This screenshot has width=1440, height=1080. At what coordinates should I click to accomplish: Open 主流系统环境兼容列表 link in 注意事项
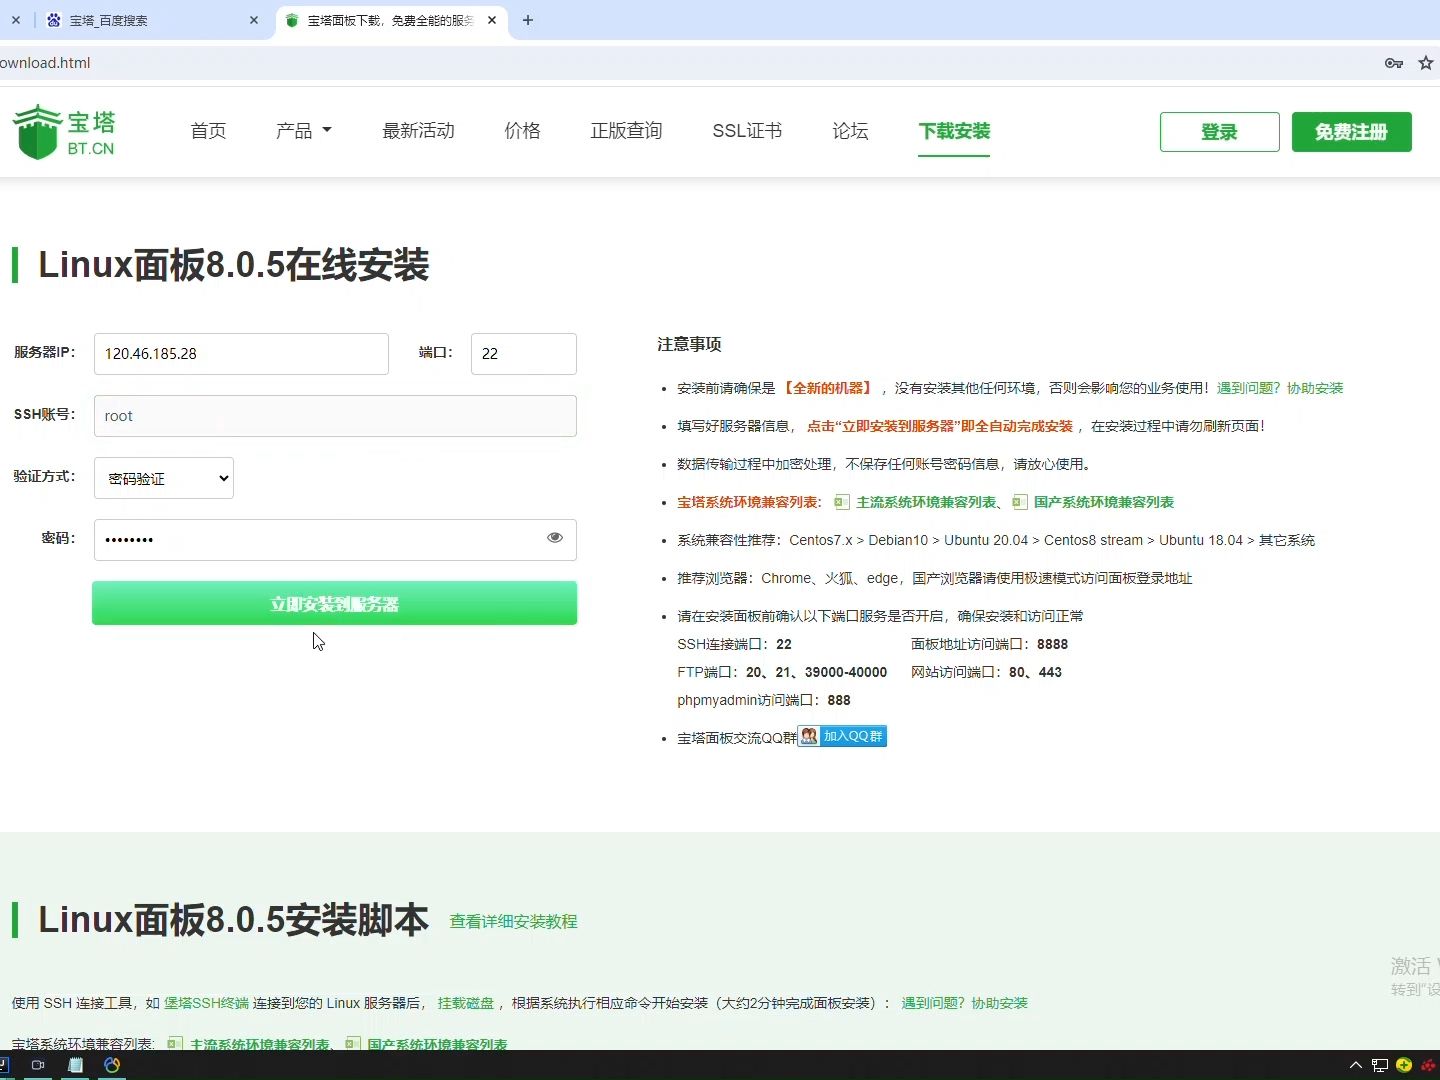coord(926,502)
